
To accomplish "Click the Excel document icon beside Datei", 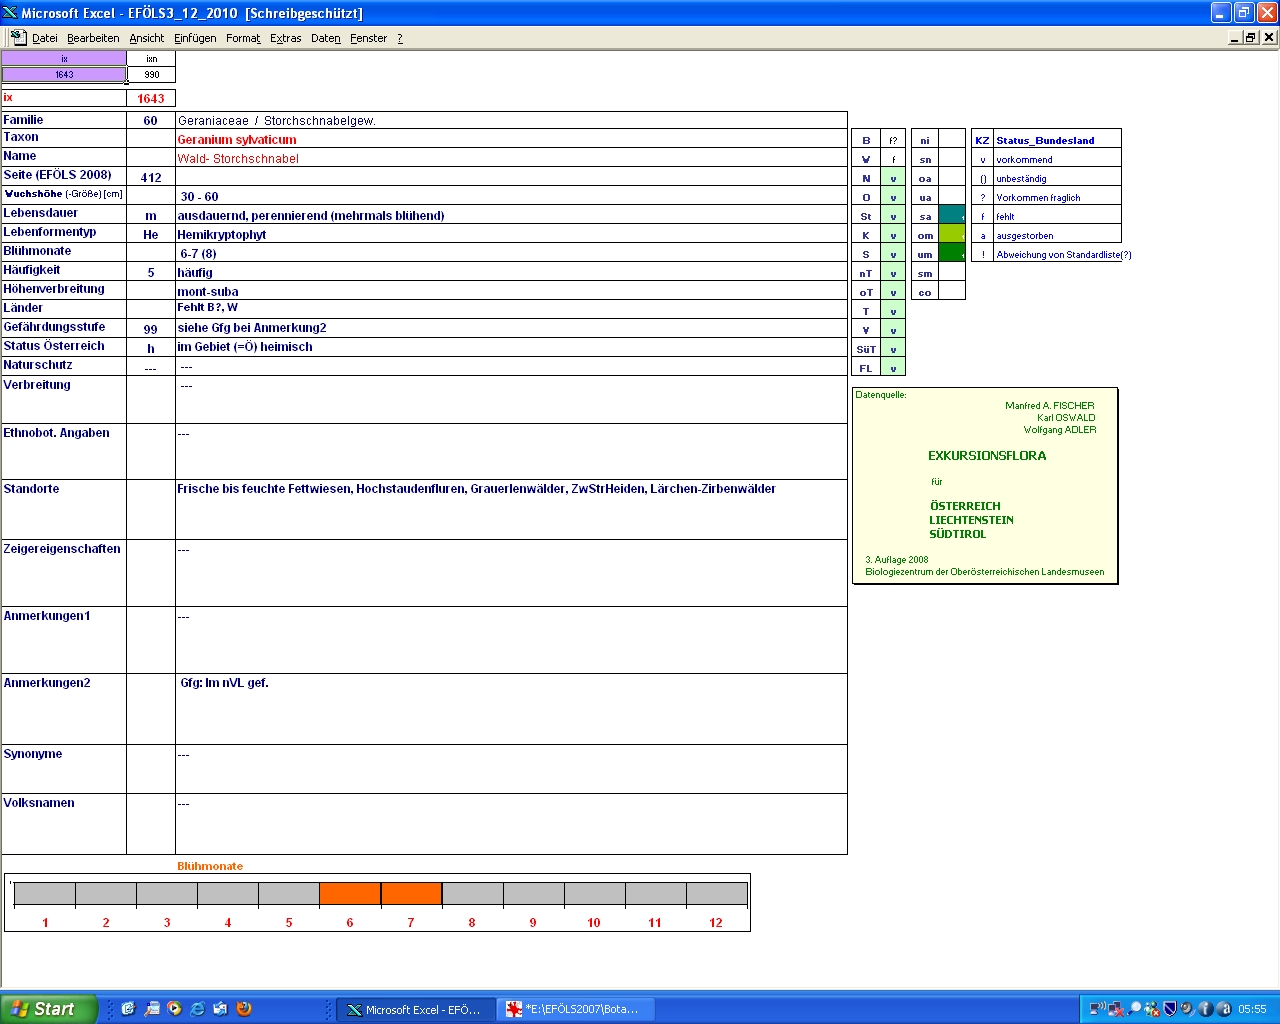I will pos(18,37).
